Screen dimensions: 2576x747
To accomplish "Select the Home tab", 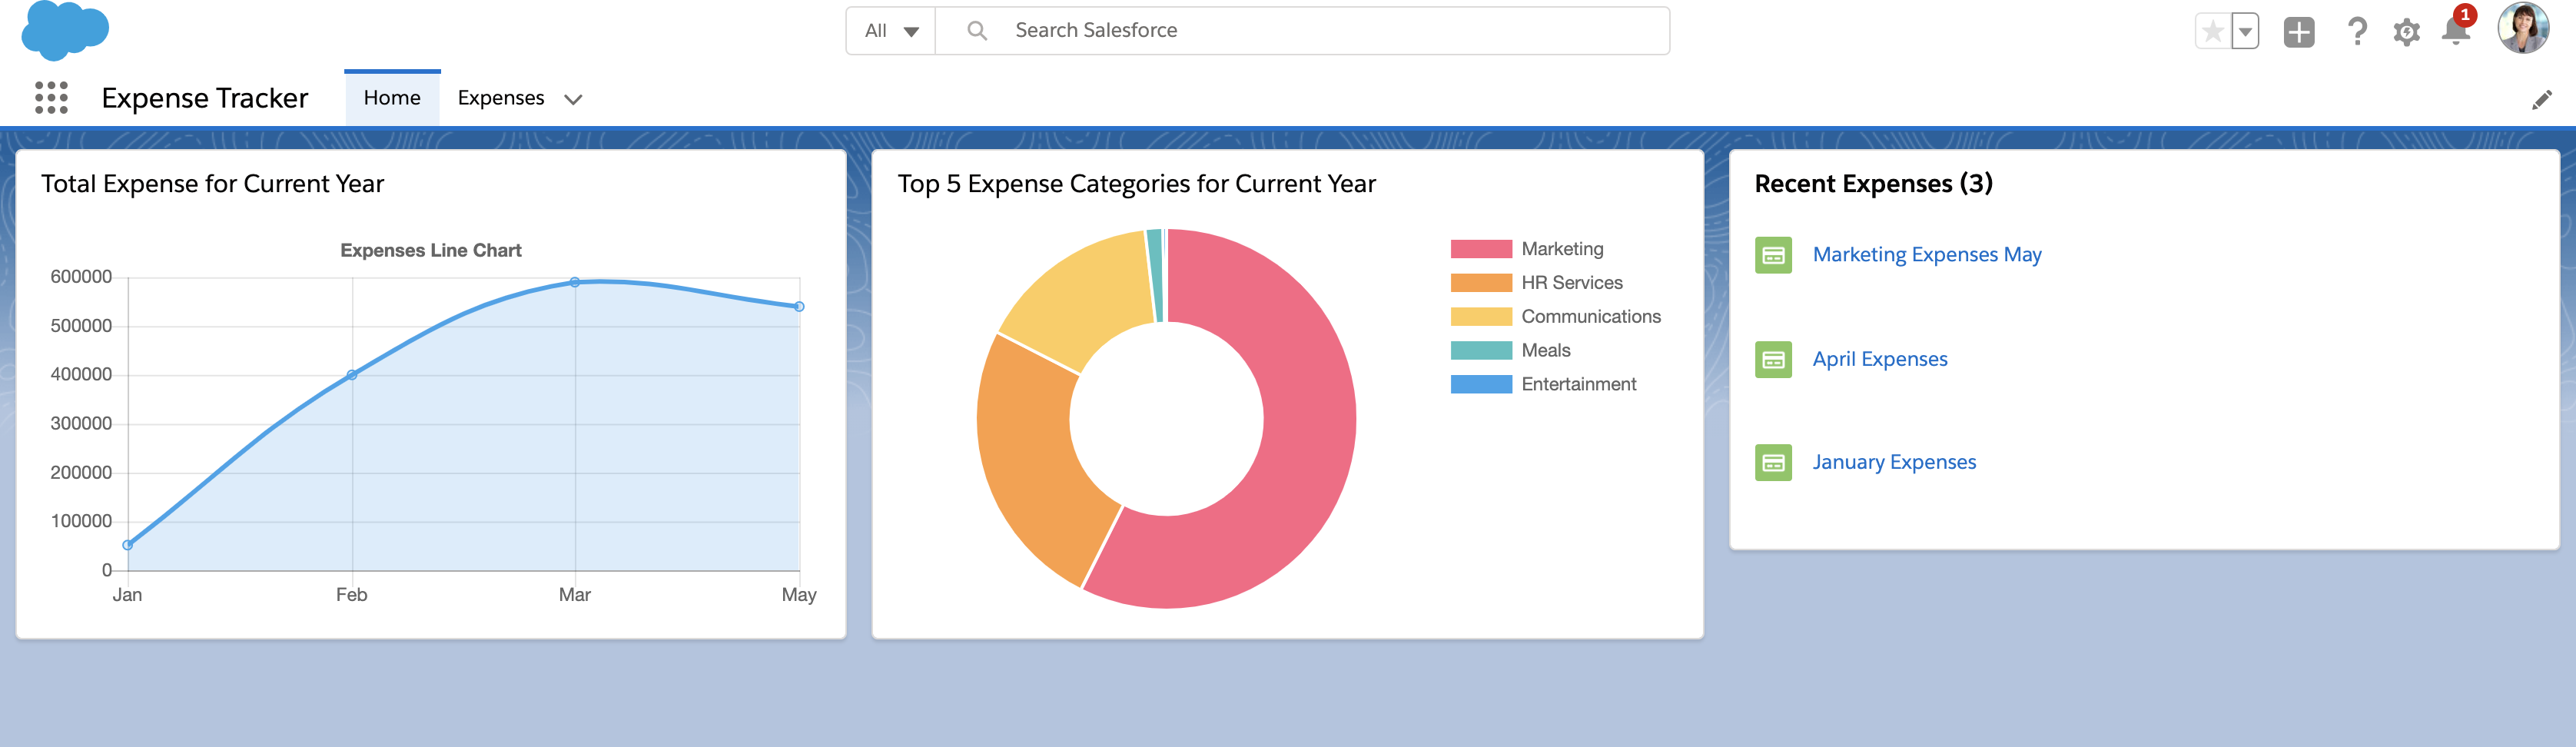I will (x=392, y=98).
